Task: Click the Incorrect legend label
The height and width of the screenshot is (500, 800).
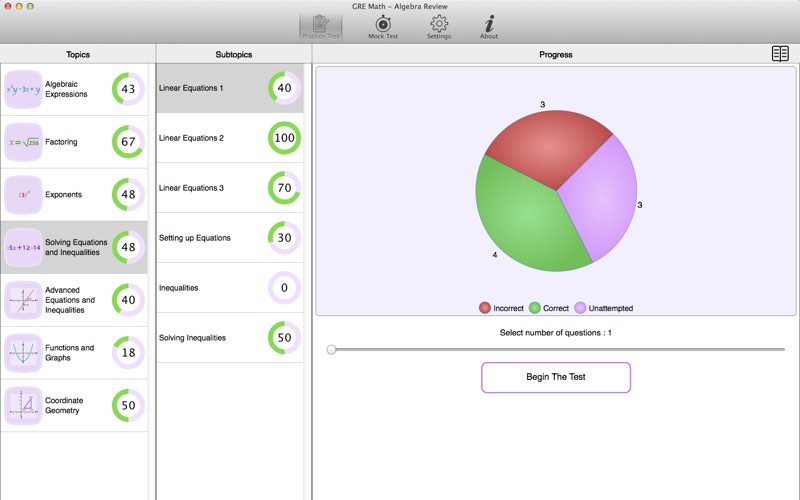Action: [x=508, y=308]
